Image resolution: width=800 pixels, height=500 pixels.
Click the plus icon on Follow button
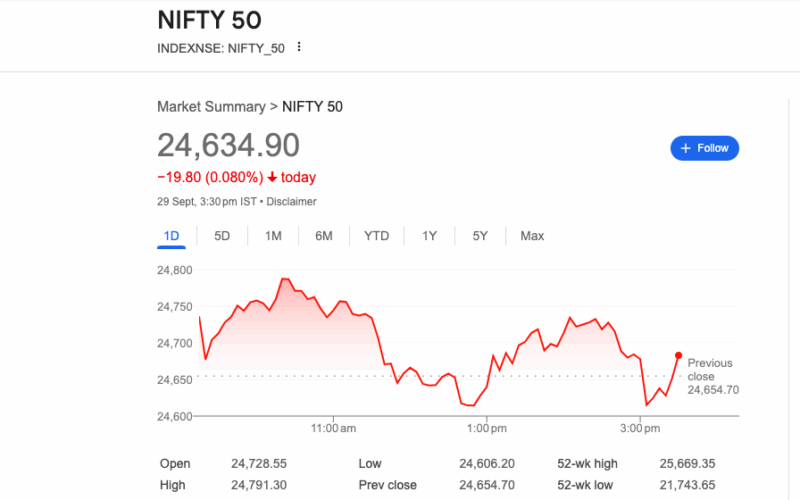pyautogui.click(x=686, y=148)
